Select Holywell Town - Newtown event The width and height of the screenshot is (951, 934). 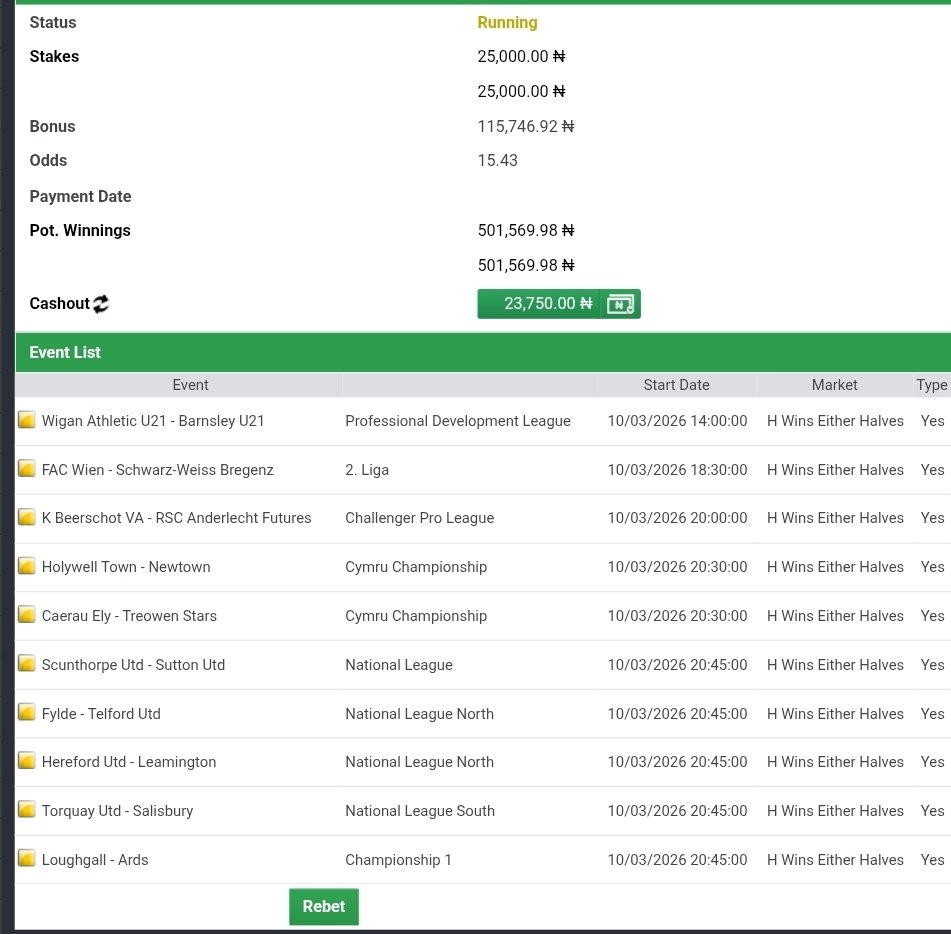click(126, 567)
